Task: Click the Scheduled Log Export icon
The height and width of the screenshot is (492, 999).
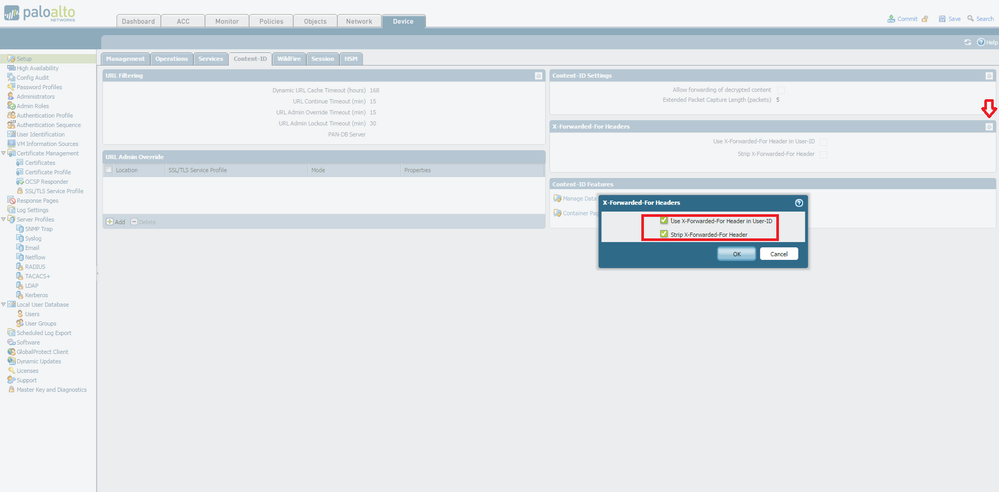Action: pos(11,333)
